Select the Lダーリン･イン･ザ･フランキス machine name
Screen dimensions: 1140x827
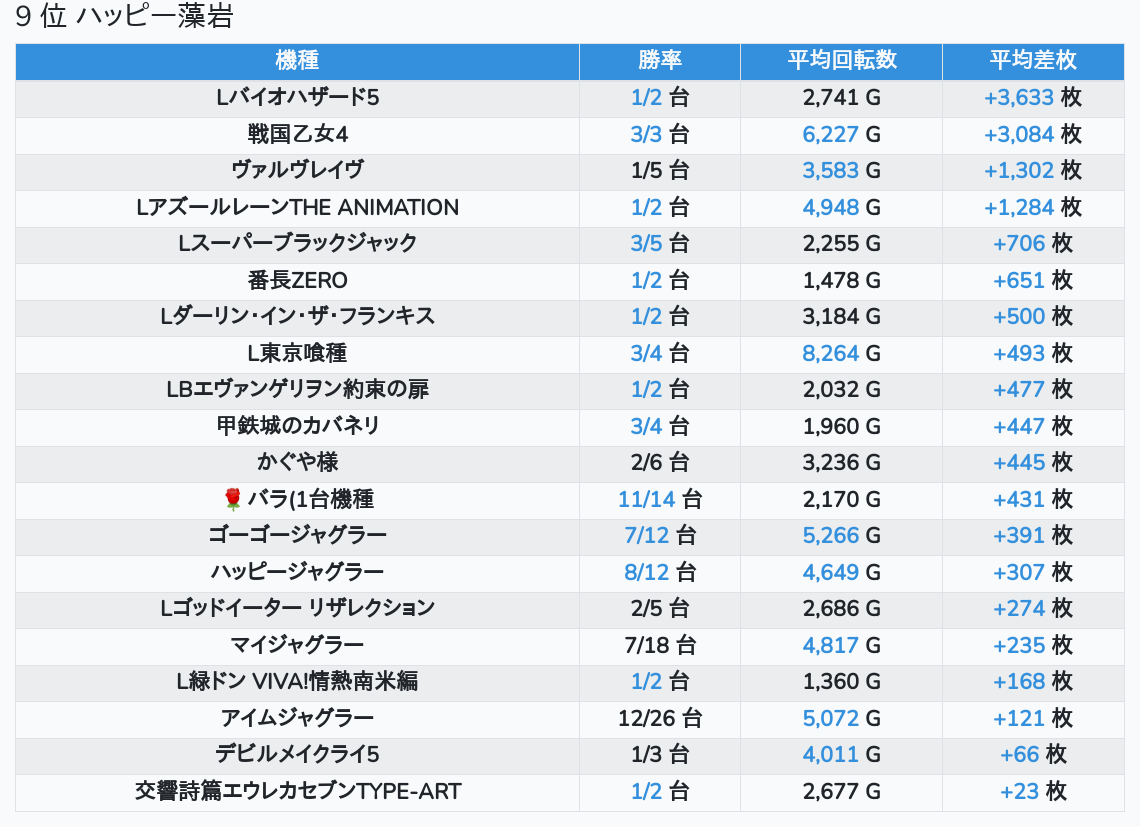coord(297,316)
